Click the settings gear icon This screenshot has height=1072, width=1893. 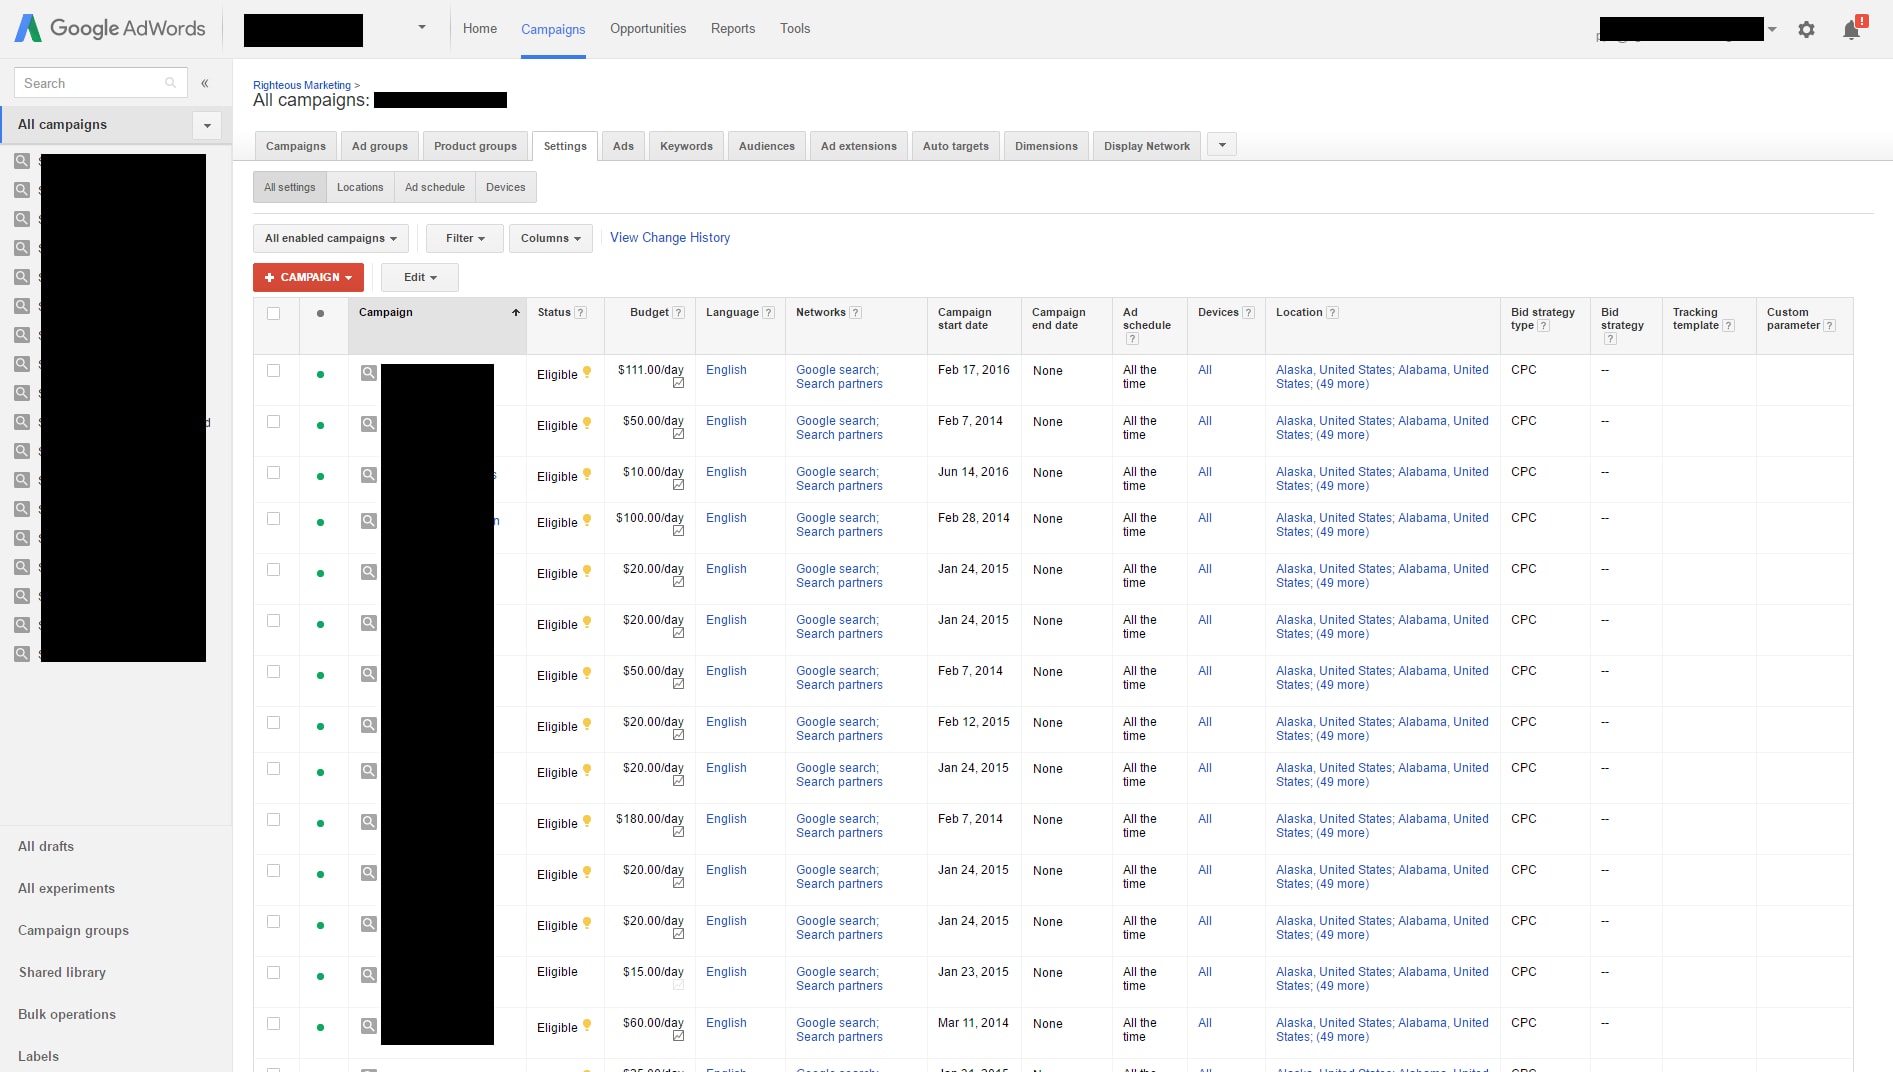(1806, 30)
